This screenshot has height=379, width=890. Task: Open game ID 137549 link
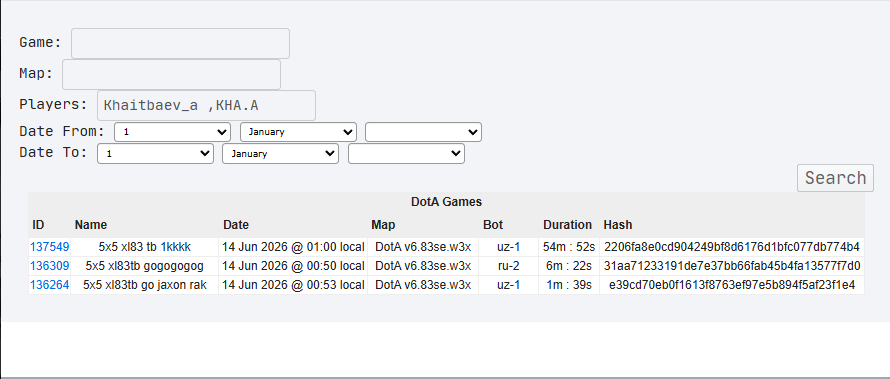(x=49, y=247)
